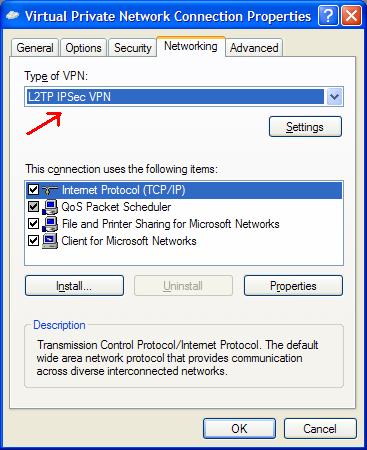Disable Client for Microsoft Networks checkbox
This screenshot has width=367, height=450.
click(33, 240)
